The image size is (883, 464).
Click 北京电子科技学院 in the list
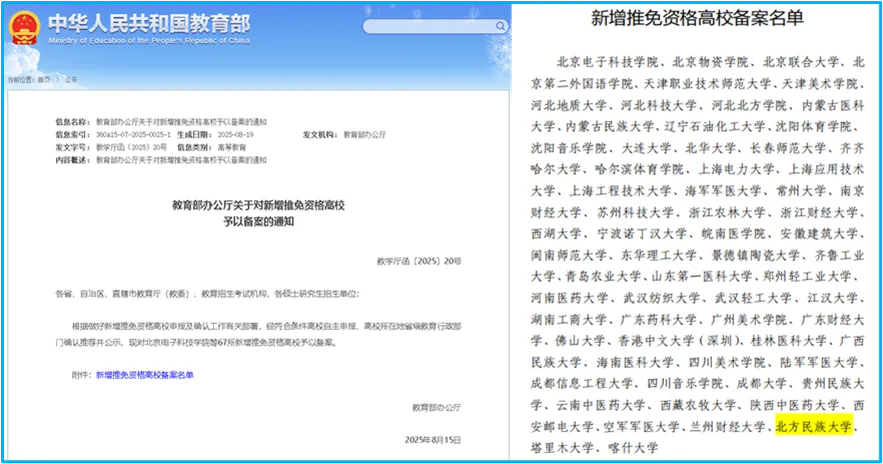pyautogui.click(x=607, y=62)
